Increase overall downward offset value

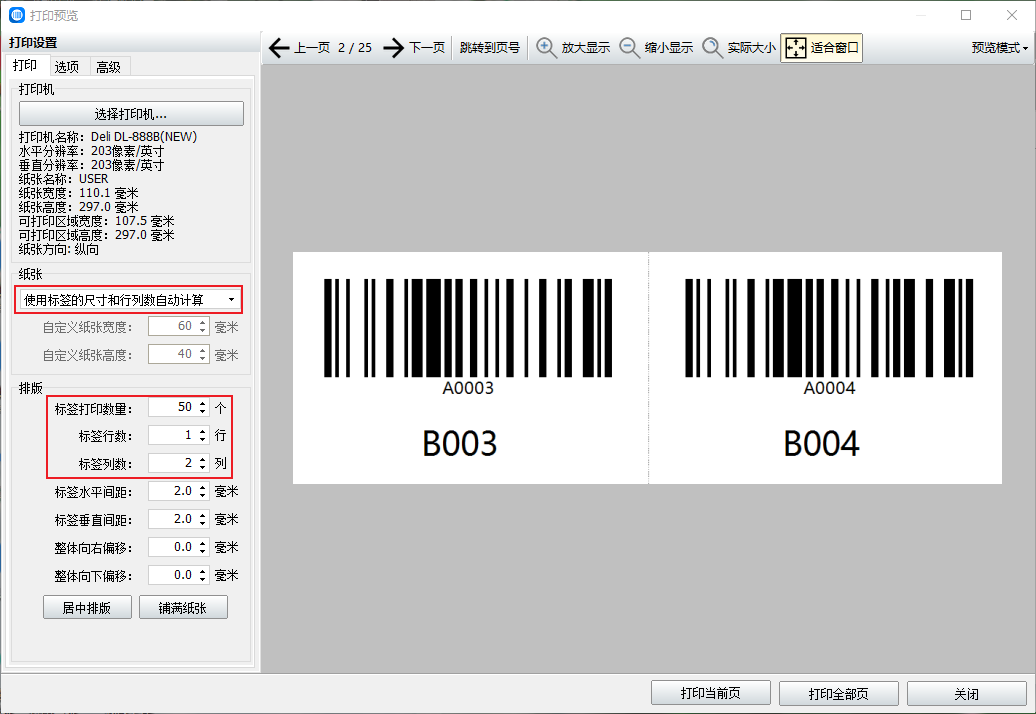click(x=203, y=571)
